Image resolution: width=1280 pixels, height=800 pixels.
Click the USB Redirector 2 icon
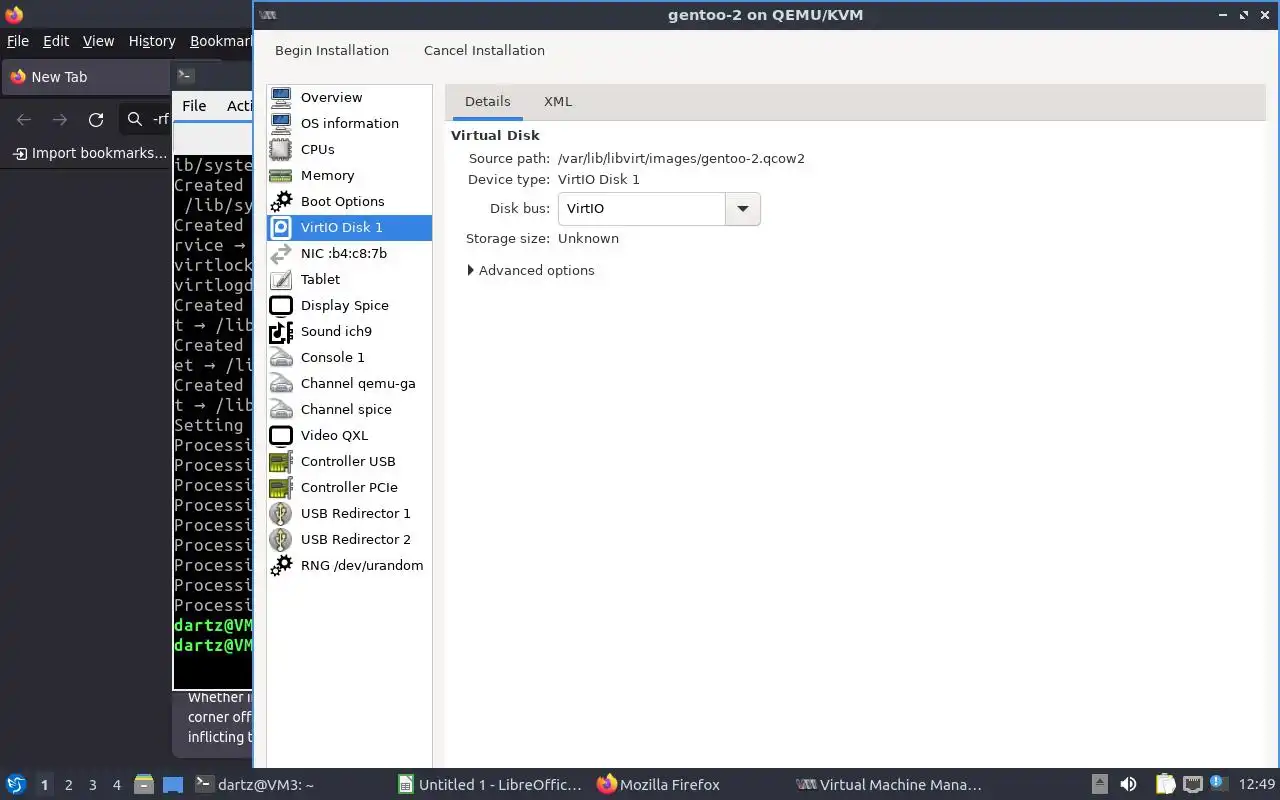281,539
